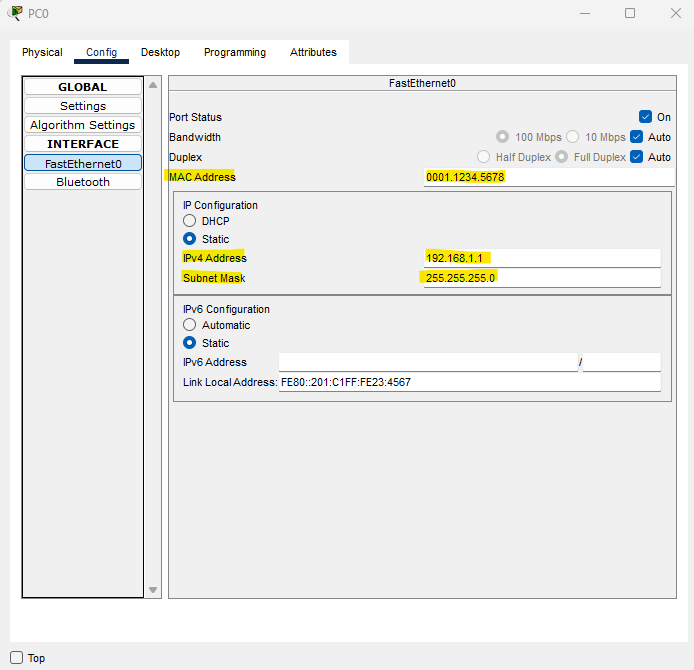Open global Settings

pyautogui.click(x=83, y=106)
